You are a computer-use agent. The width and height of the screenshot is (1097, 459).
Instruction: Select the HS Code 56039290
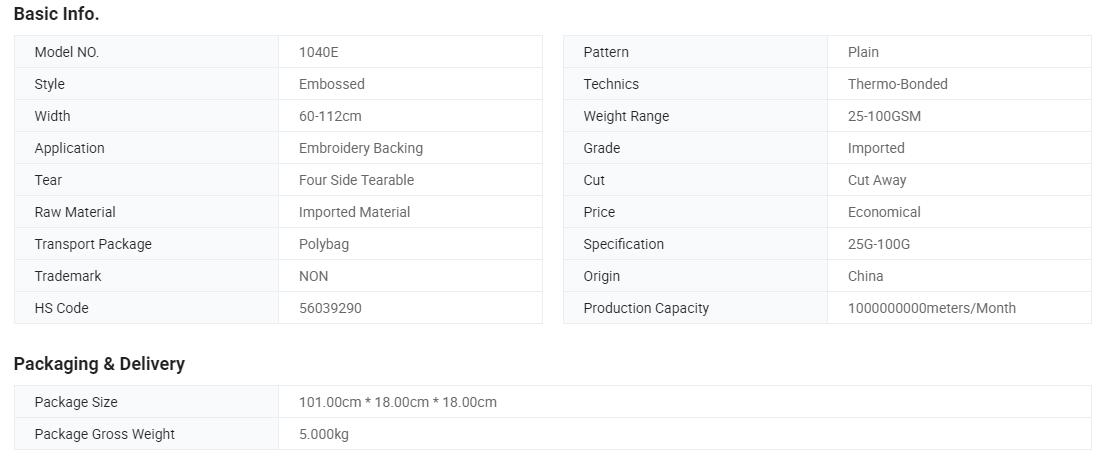pos(330,308)
